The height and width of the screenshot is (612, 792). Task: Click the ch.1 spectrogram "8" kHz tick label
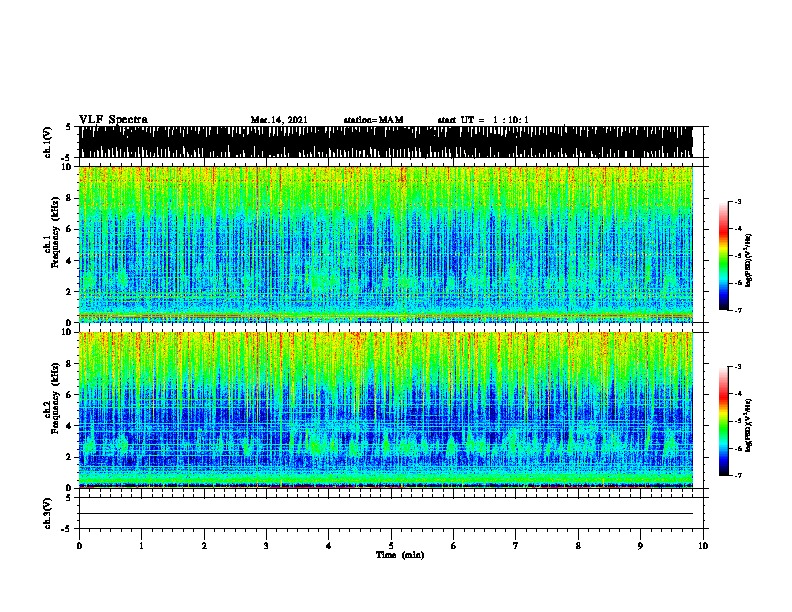click(x=69, y=198)
